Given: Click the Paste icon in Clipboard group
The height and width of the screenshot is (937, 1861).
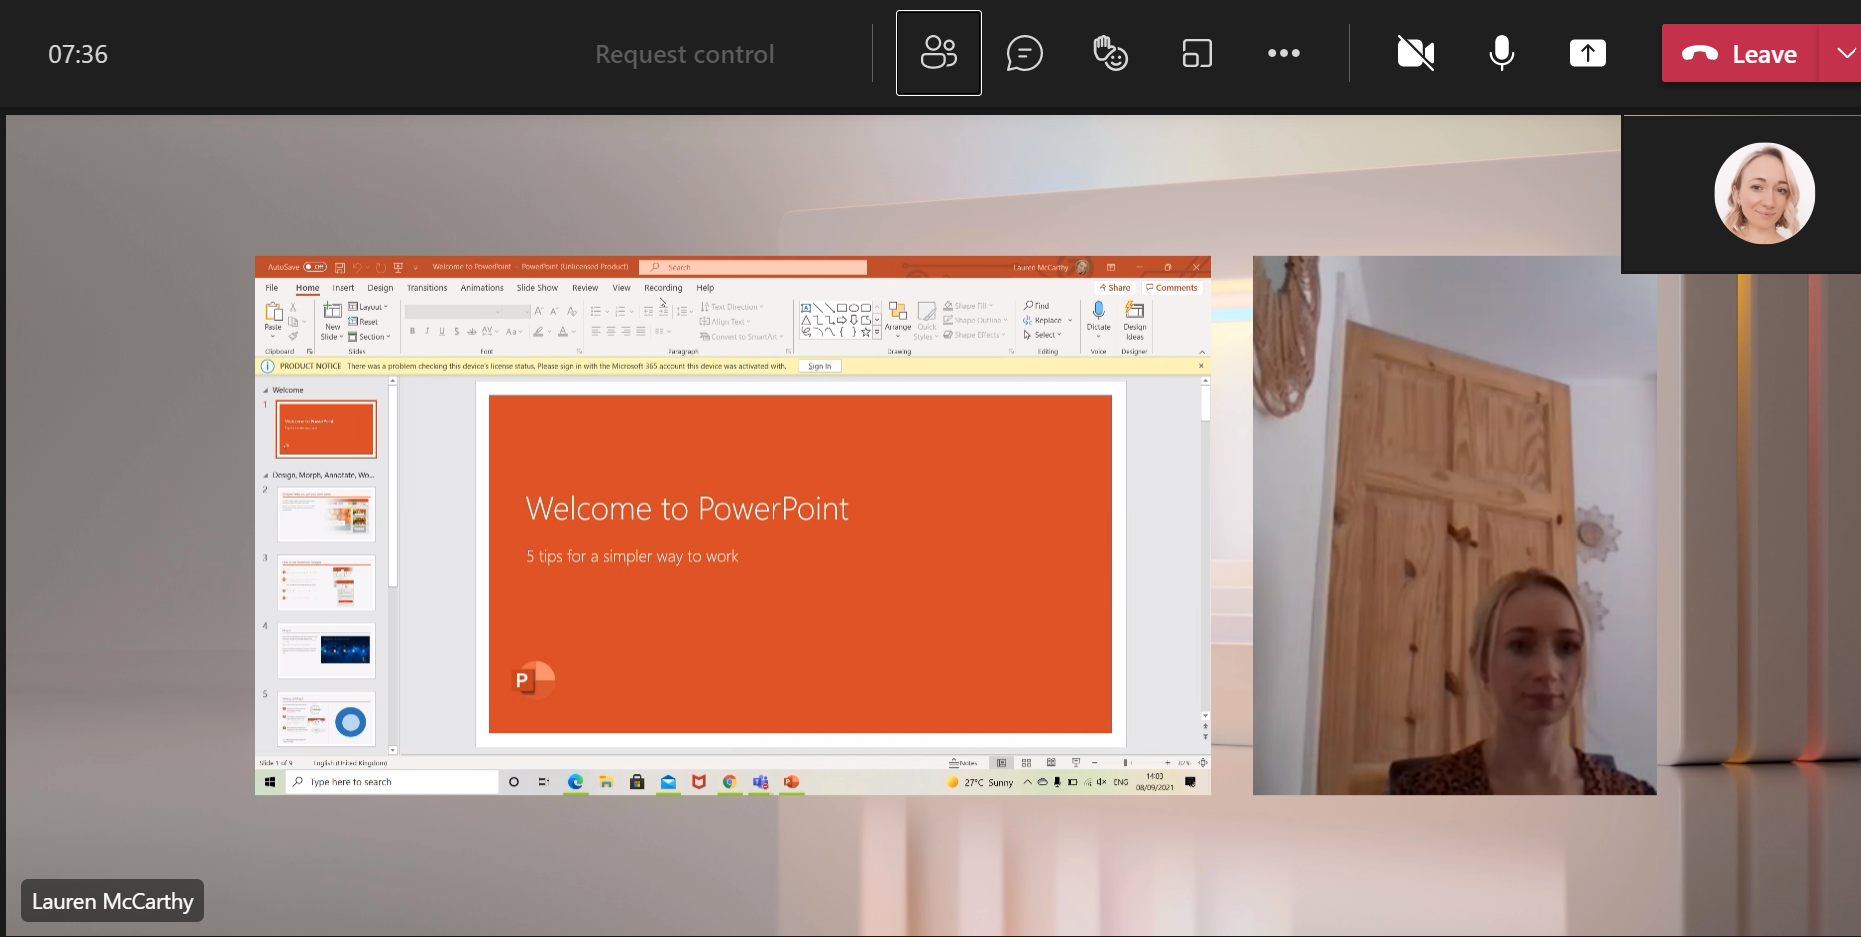Looking at the screenshot, I should (x=273, y=313).
